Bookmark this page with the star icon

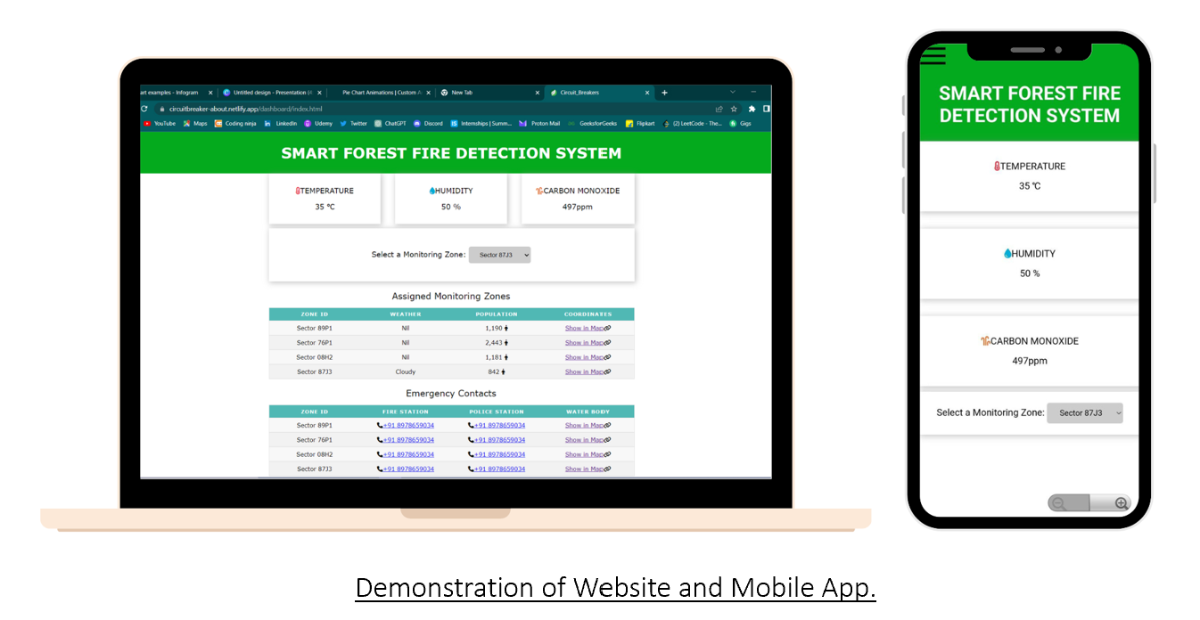point(734,109)
